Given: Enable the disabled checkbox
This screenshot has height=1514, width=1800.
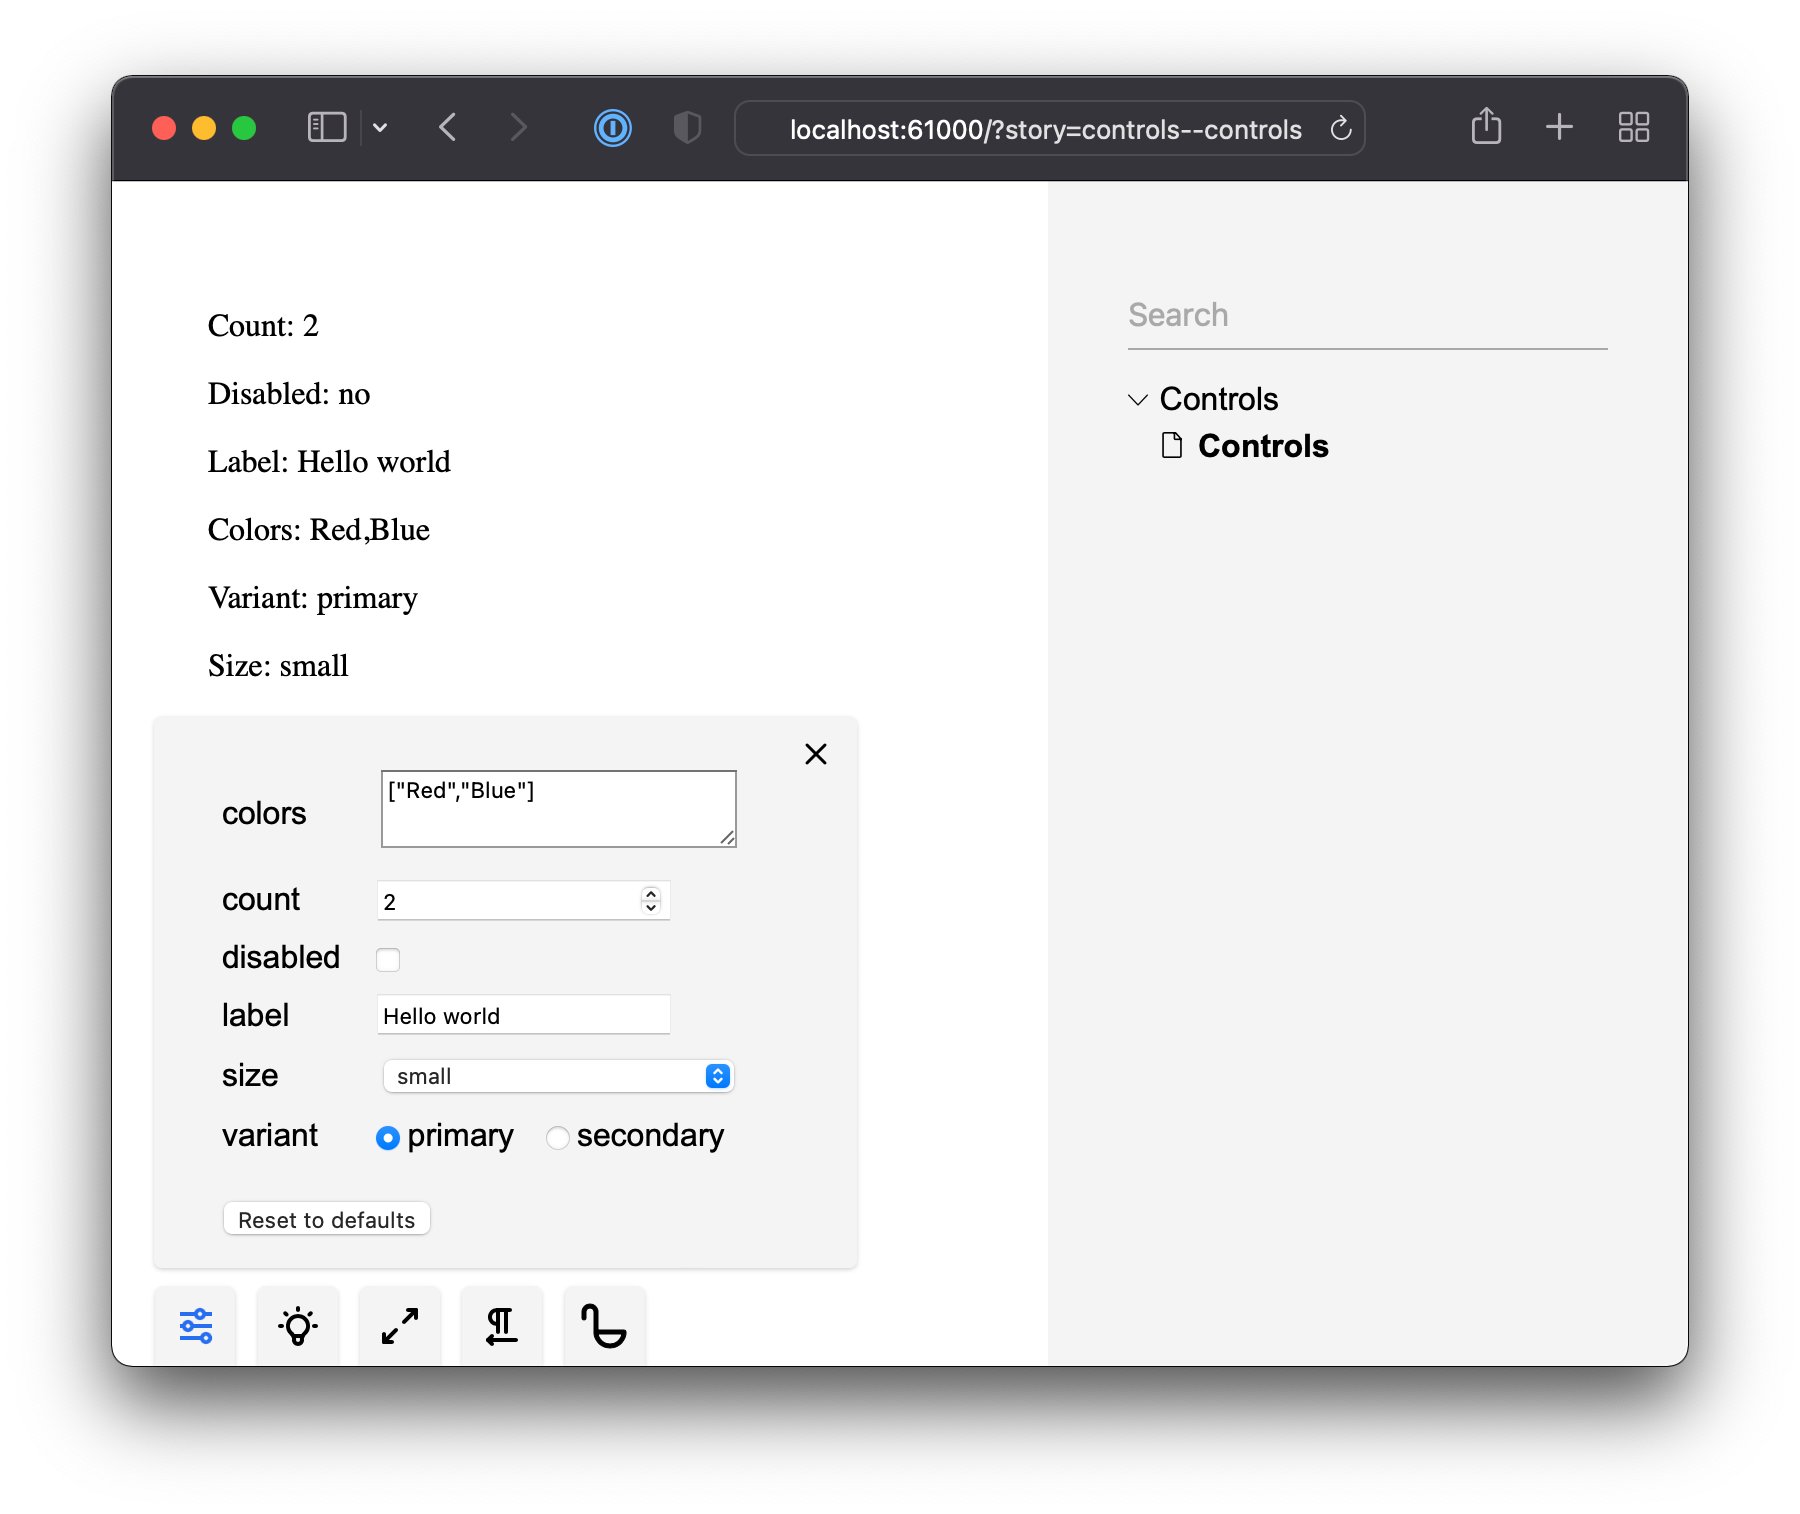Looking at the screenshot, I should (x=388, y=960).
